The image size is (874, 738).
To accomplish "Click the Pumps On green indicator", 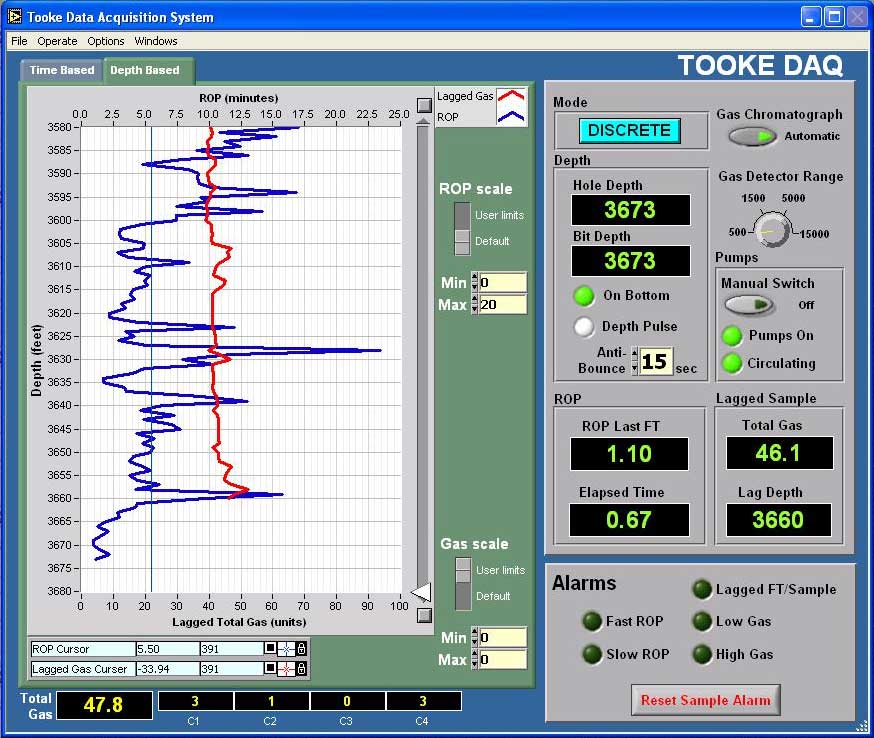I will pyautogui.click(x=731, y=336).
